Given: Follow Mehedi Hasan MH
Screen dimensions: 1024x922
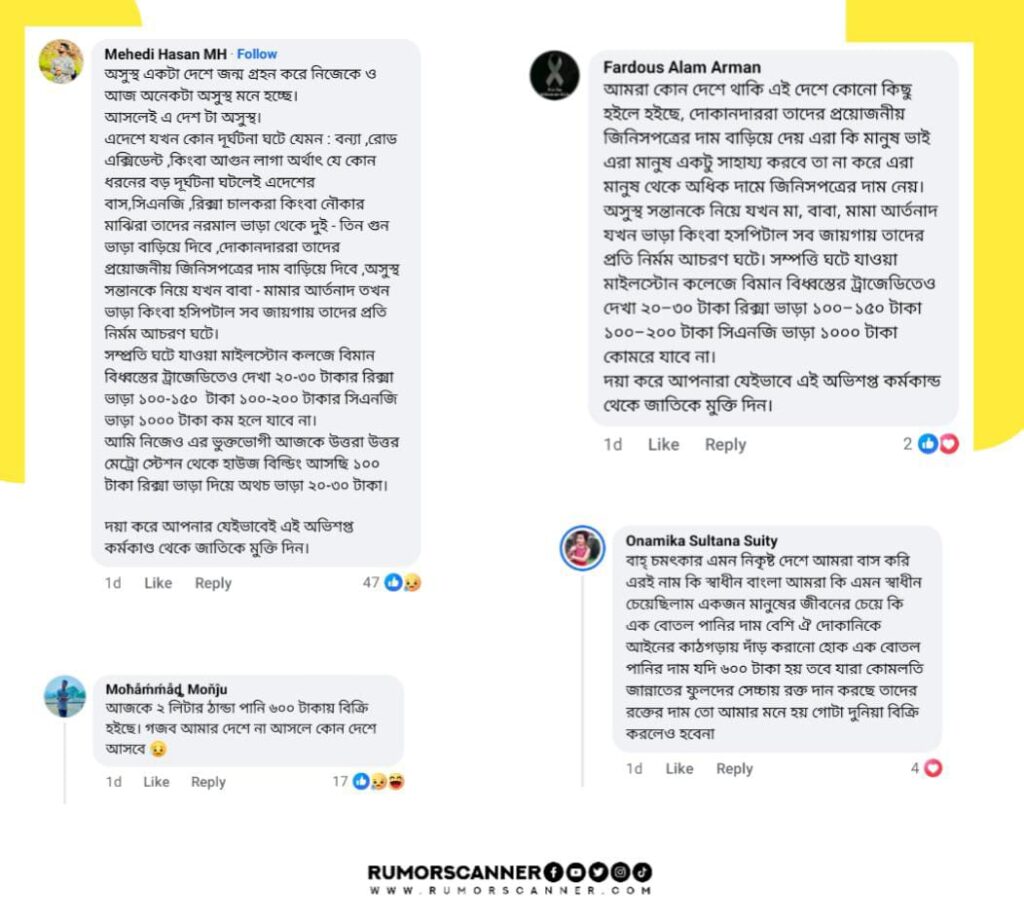Looking at the screenshot, I should (x=257, y=54).
